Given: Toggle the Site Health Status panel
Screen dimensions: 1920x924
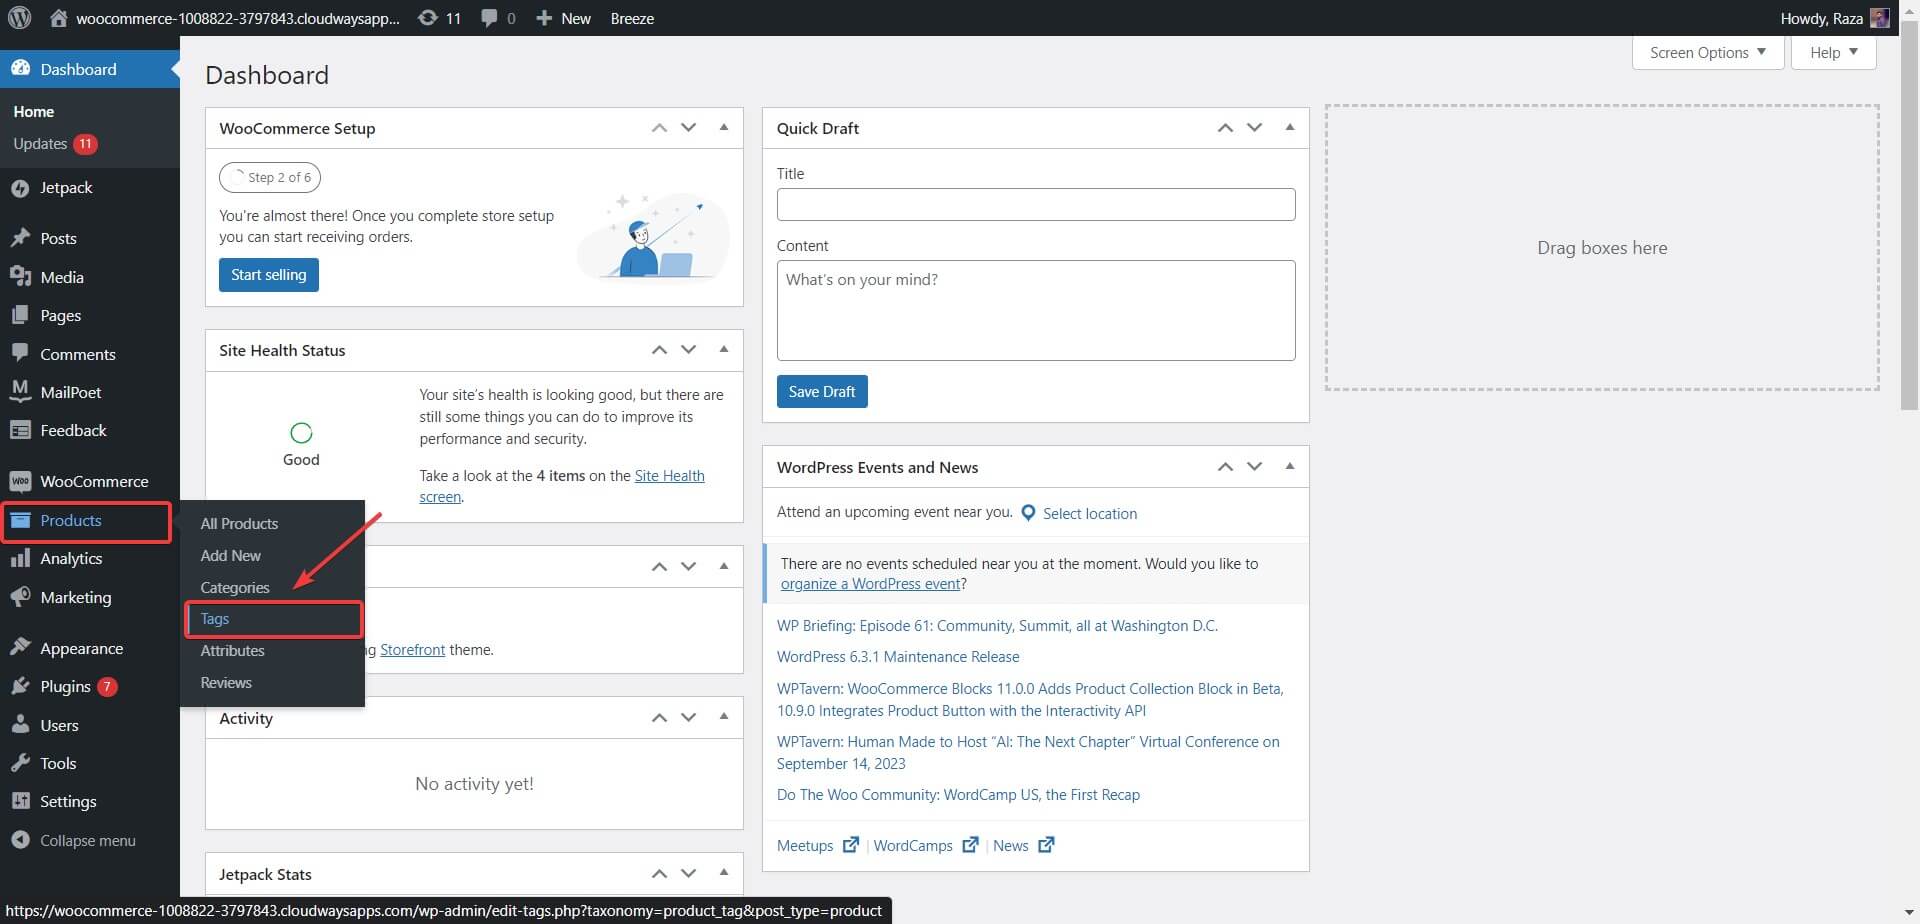Looking at the screenshot, I should pyautogui.click(x=724, y=350).
